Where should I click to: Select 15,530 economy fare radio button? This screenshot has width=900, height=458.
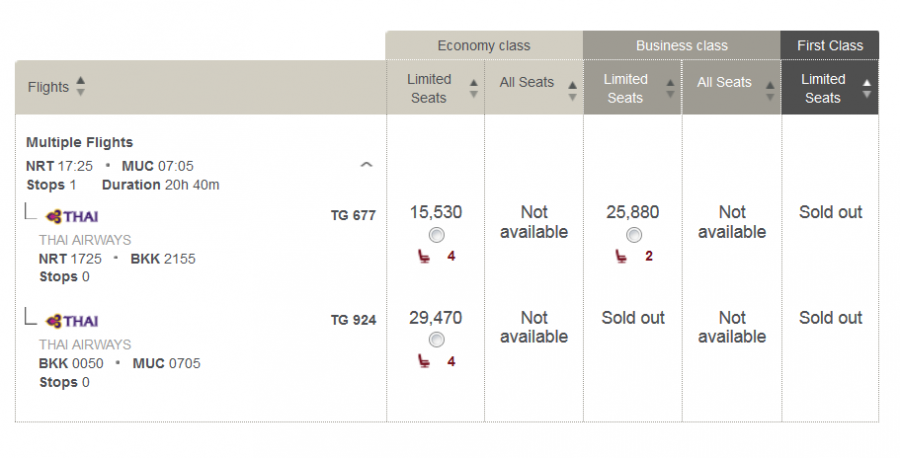436,235
